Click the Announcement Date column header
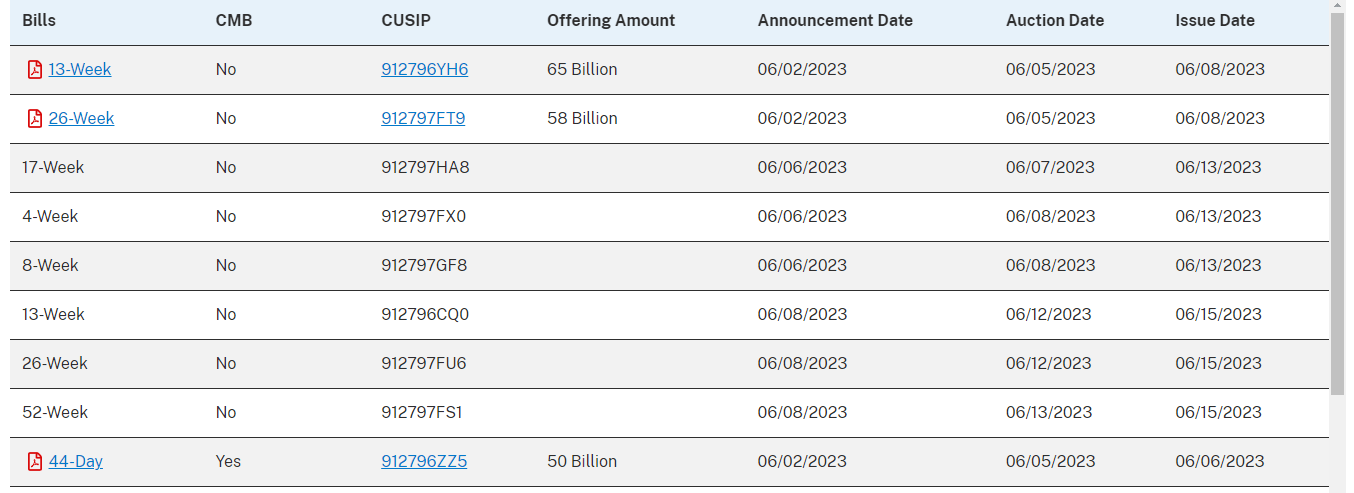This screenshot has height=493, width=1354. tap(835, 21)
